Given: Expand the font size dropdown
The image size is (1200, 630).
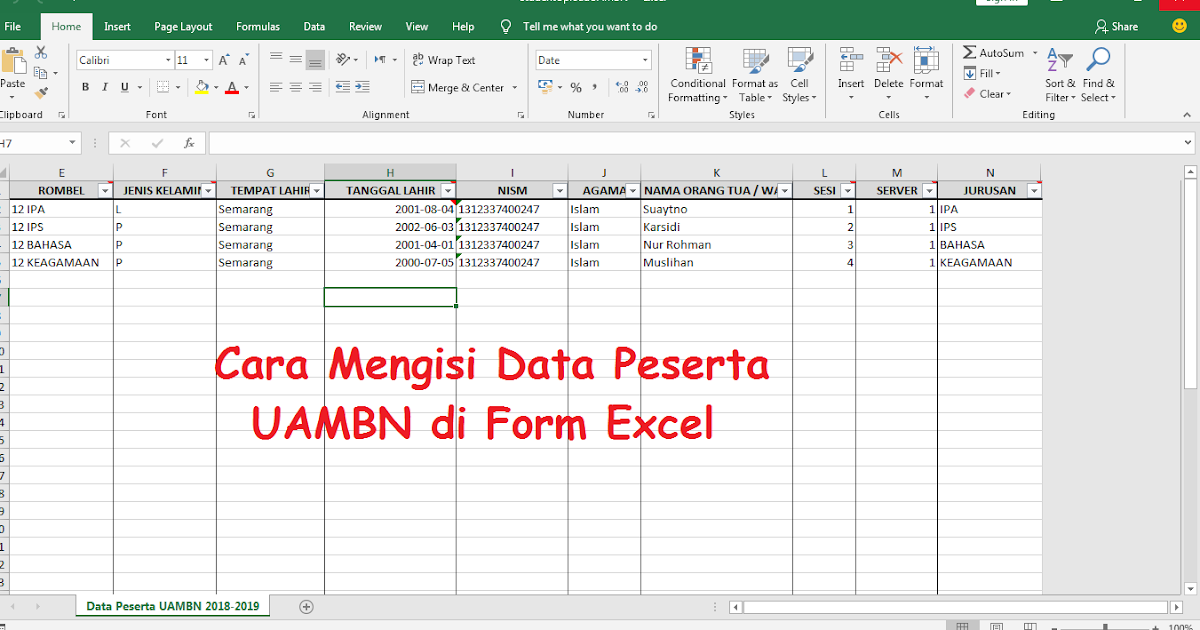Looking at the screenshot, I should [205, 59].
